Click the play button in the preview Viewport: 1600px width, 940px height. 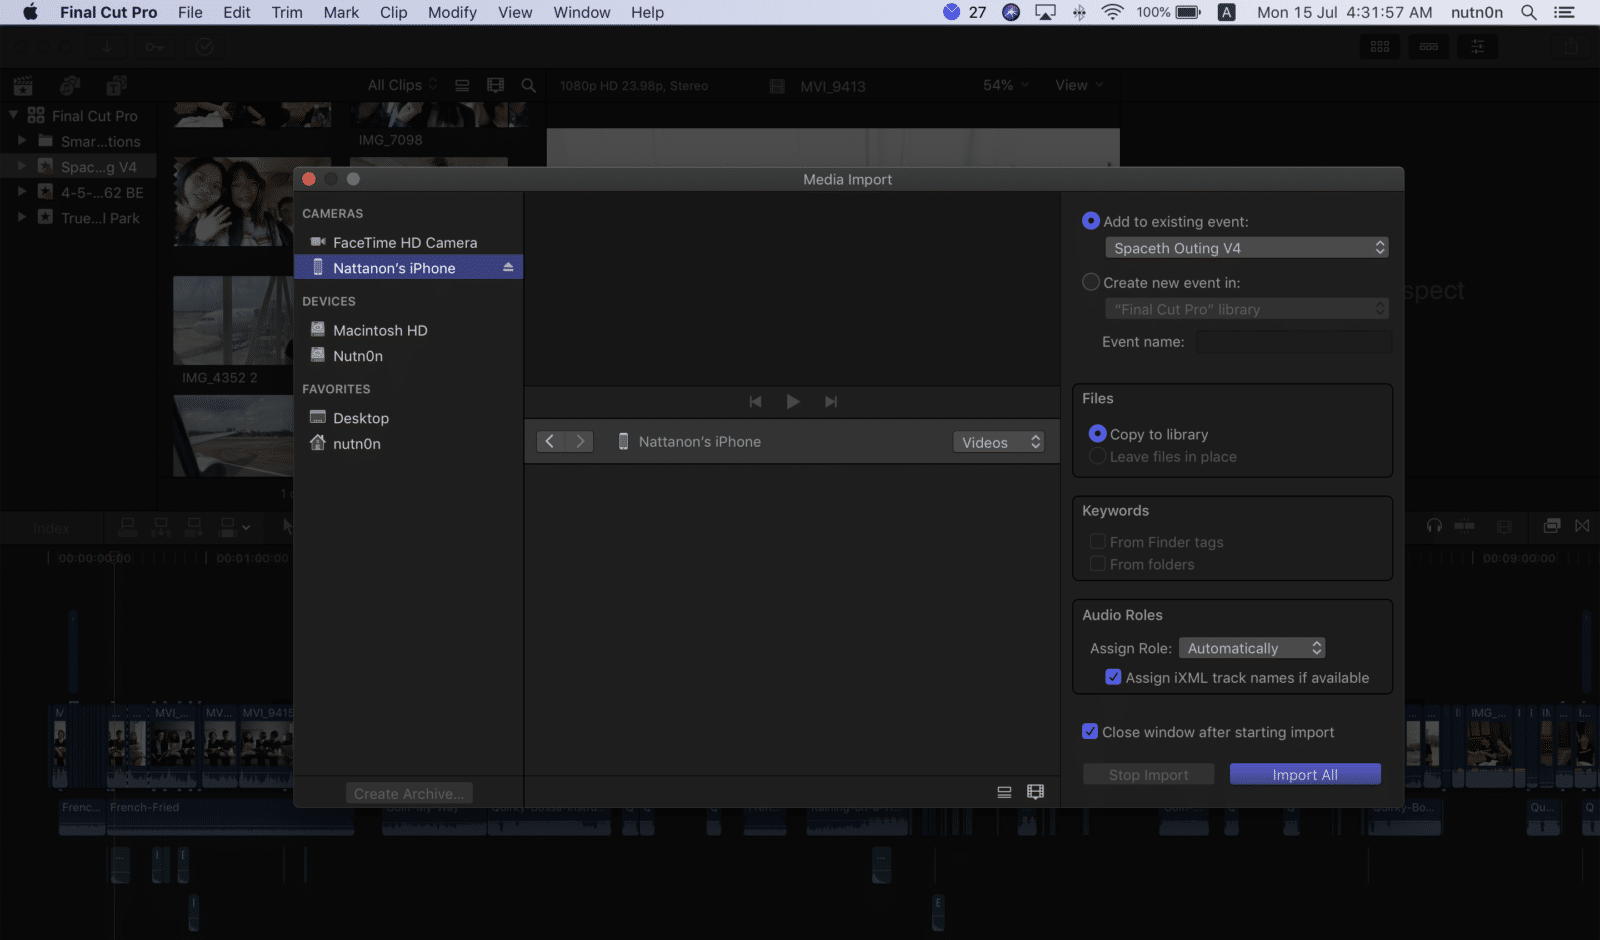(x=793, y=402)
